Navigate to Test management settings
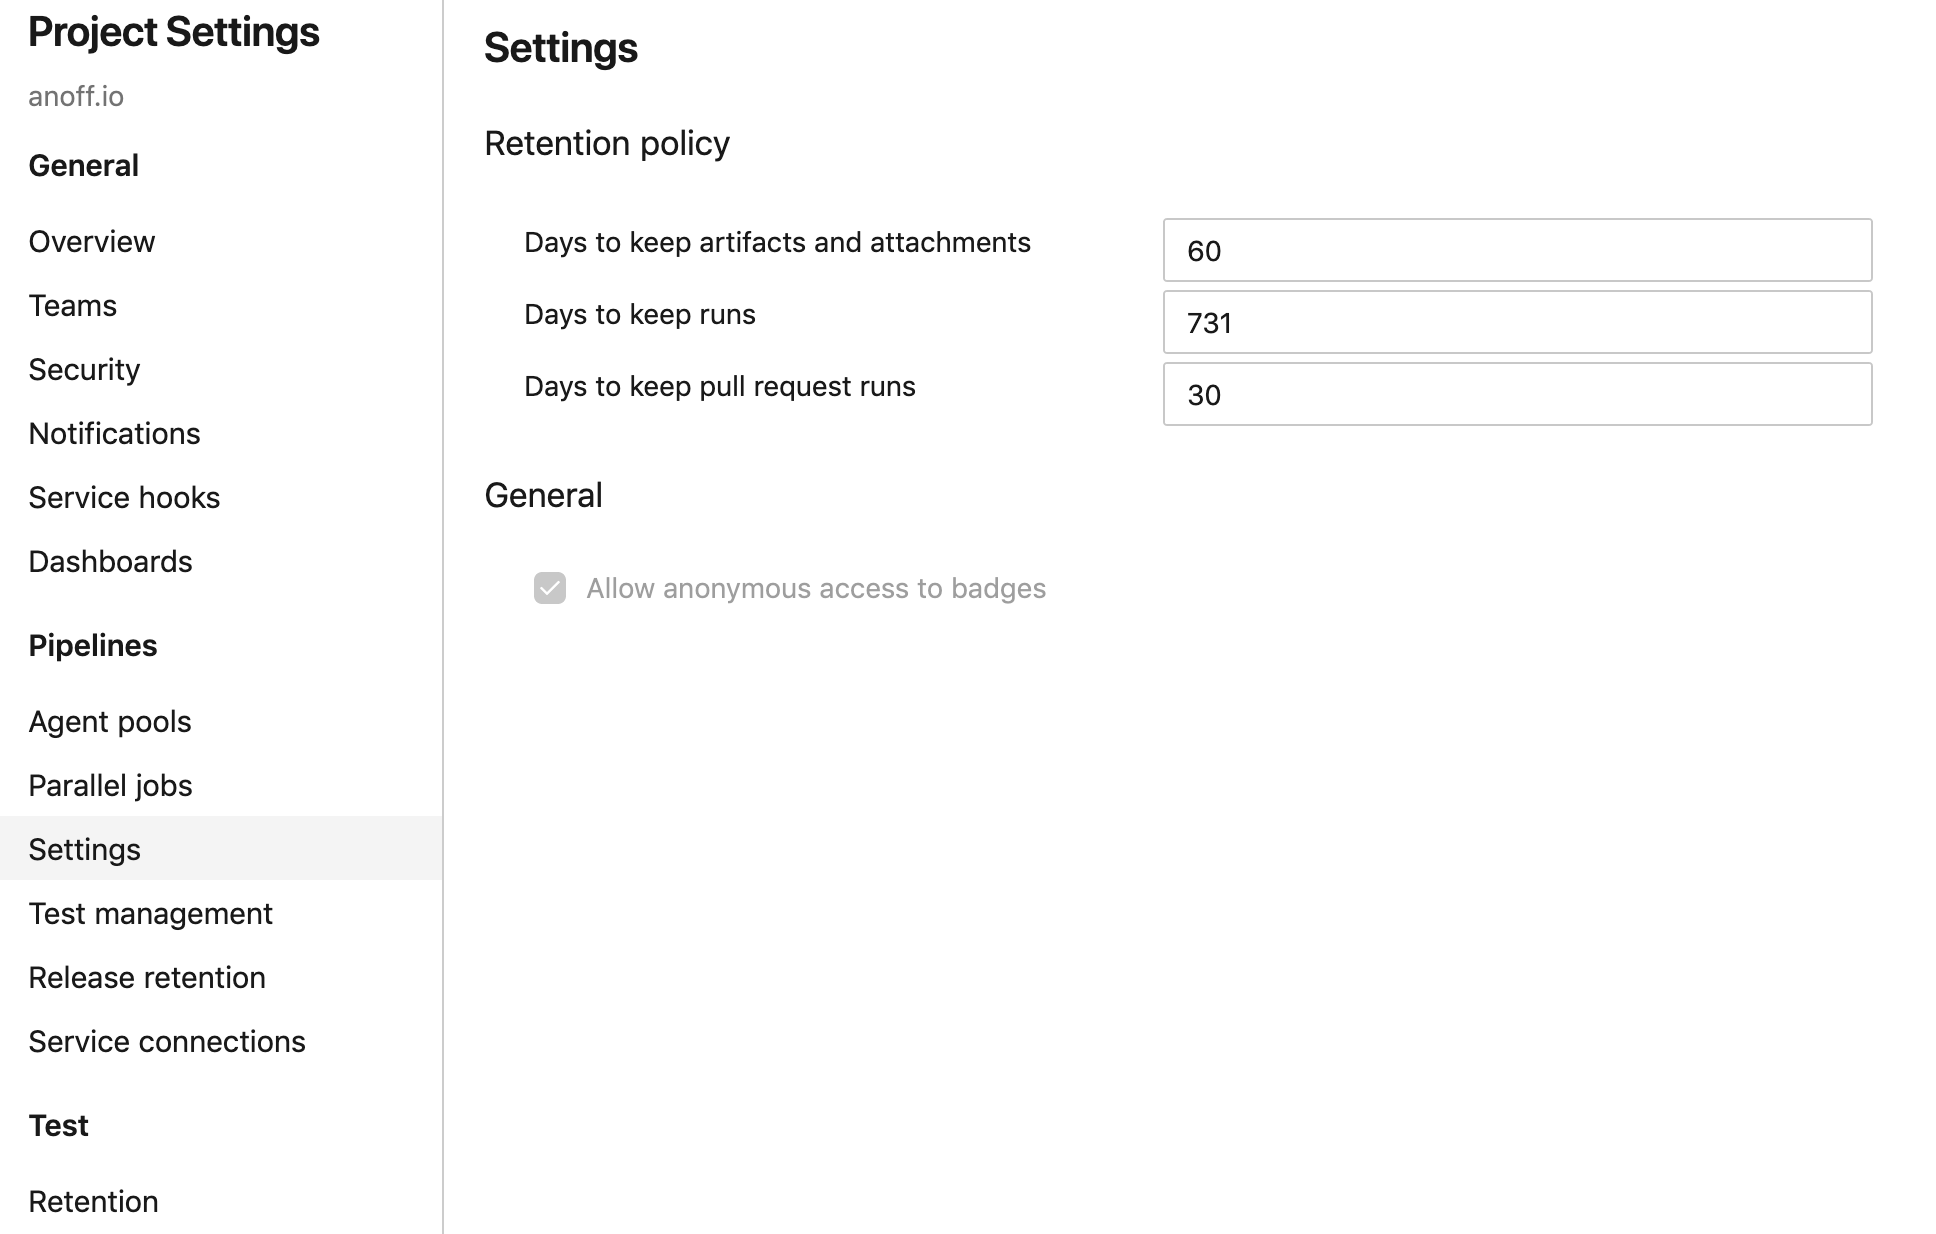The width and height of the screenshot is (1936, 1234). 150,912
